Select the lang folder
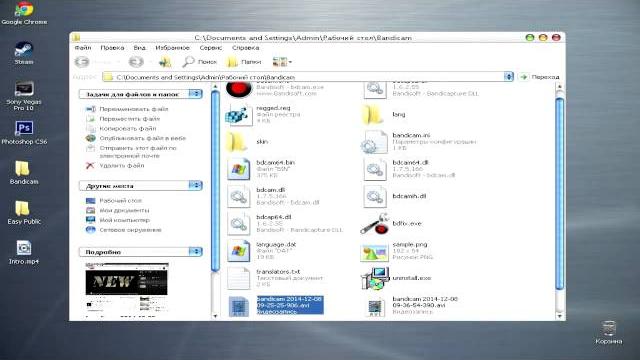The image size is (640, 360). (x=384, y=114)
